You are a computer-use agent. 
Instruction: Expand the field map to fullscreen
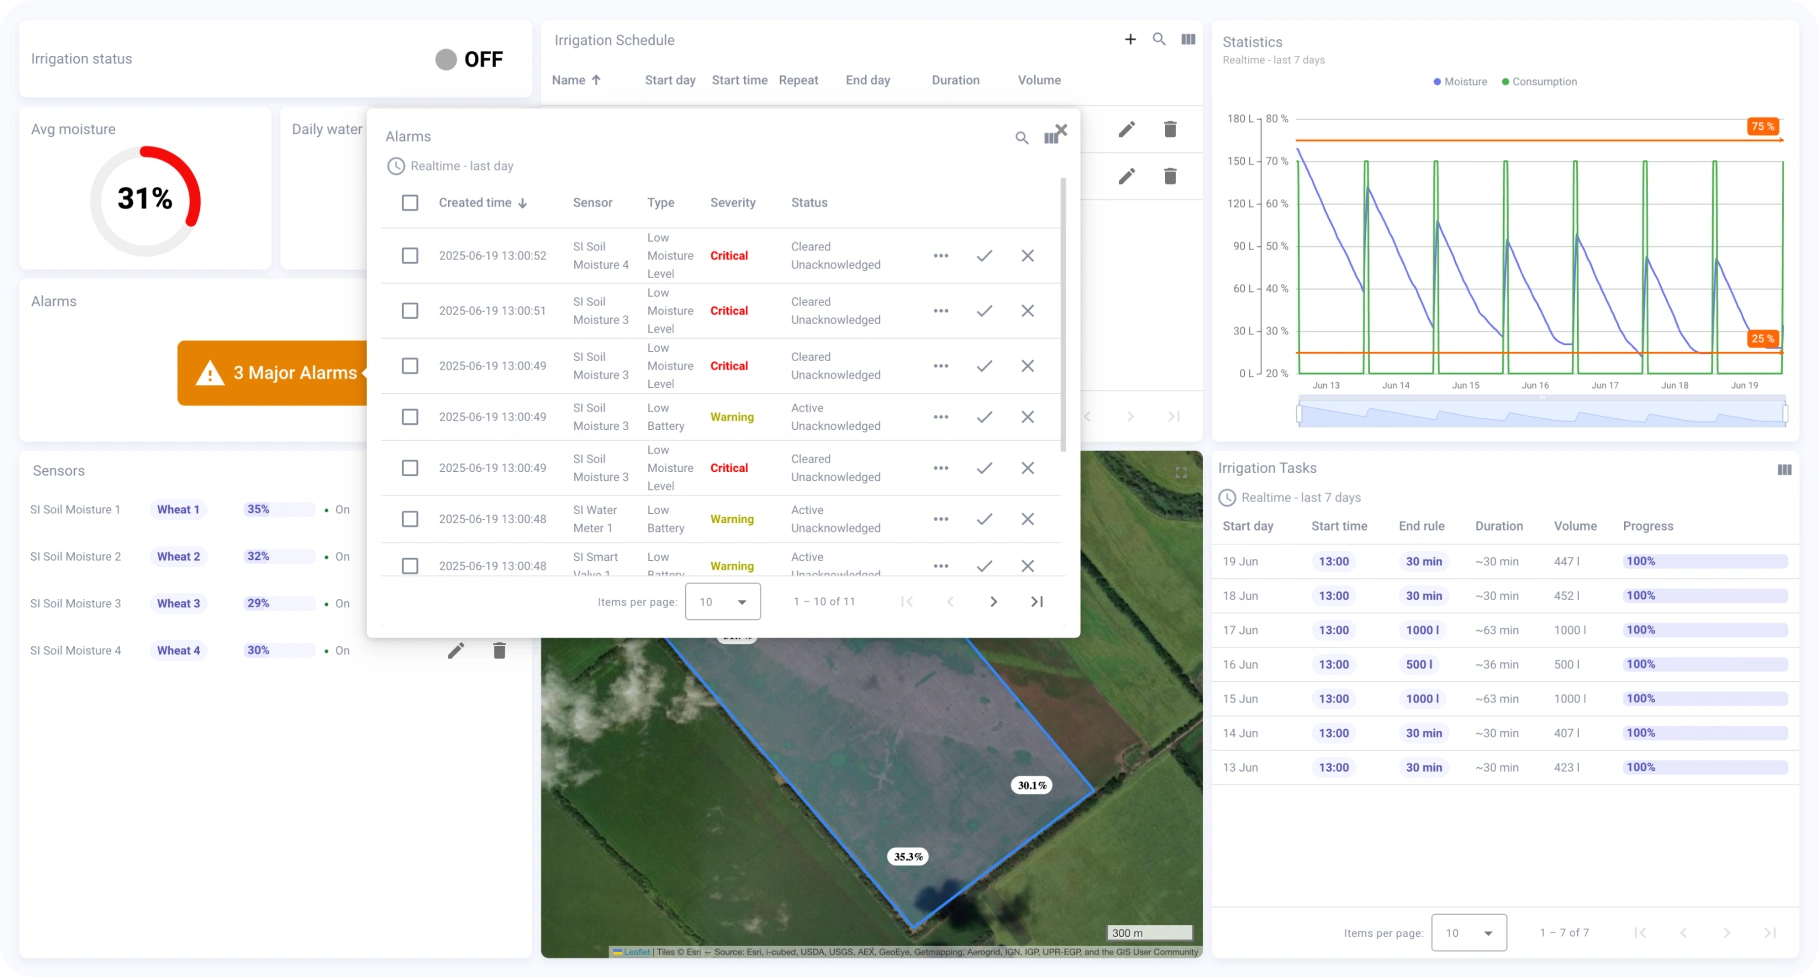1181,471
